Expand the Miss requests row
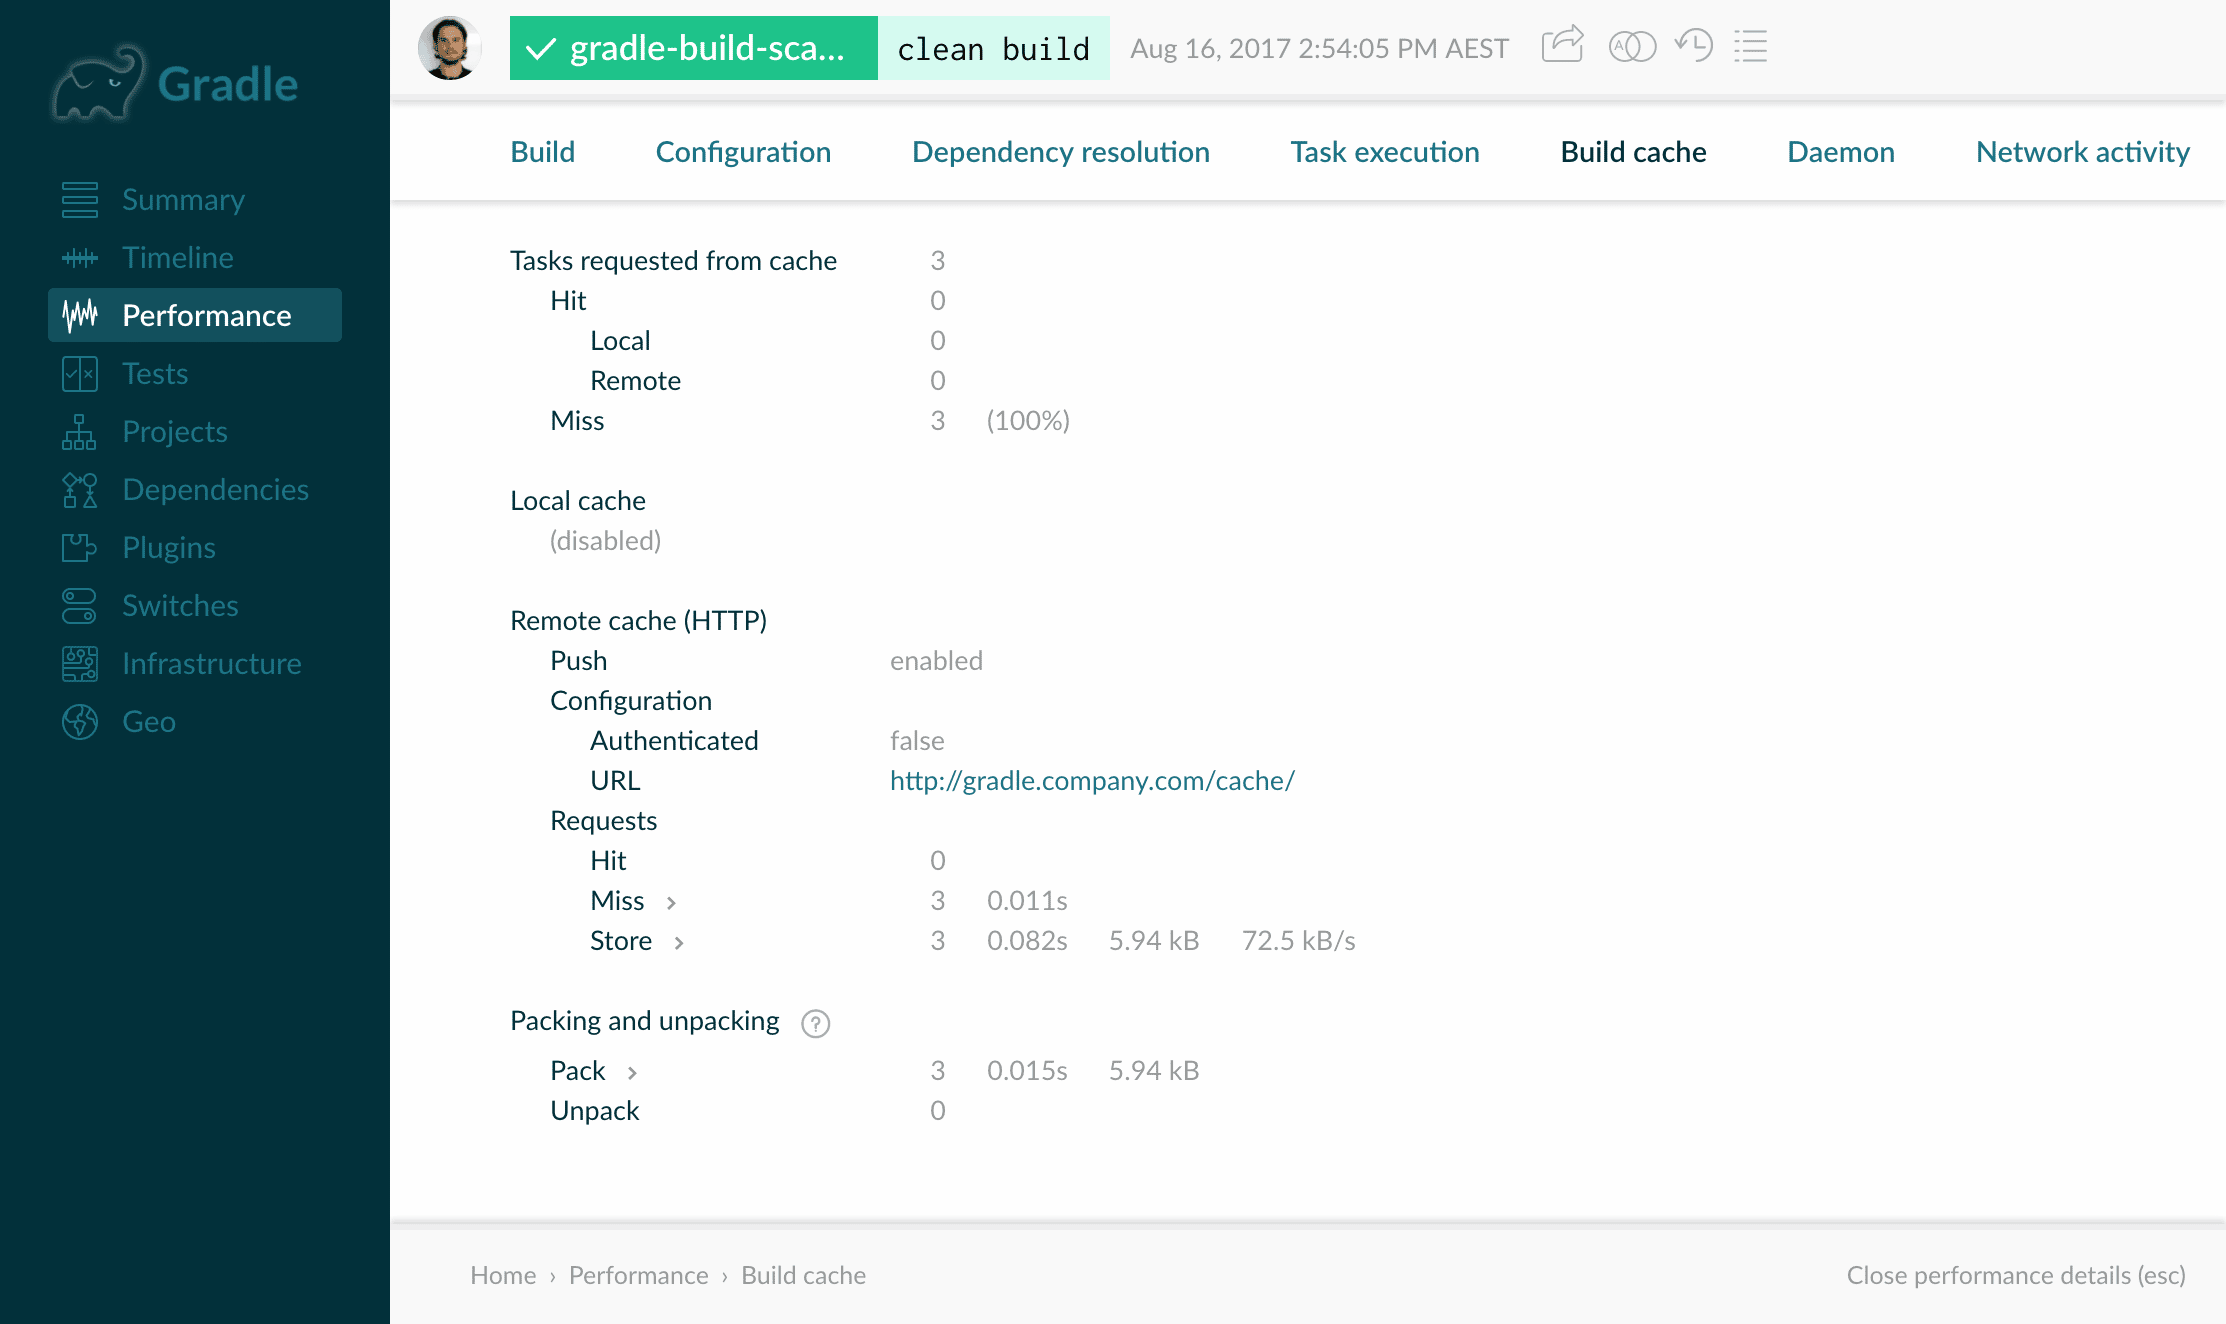The width and height of the screenshot is (2226, 1324). [672, 903]
